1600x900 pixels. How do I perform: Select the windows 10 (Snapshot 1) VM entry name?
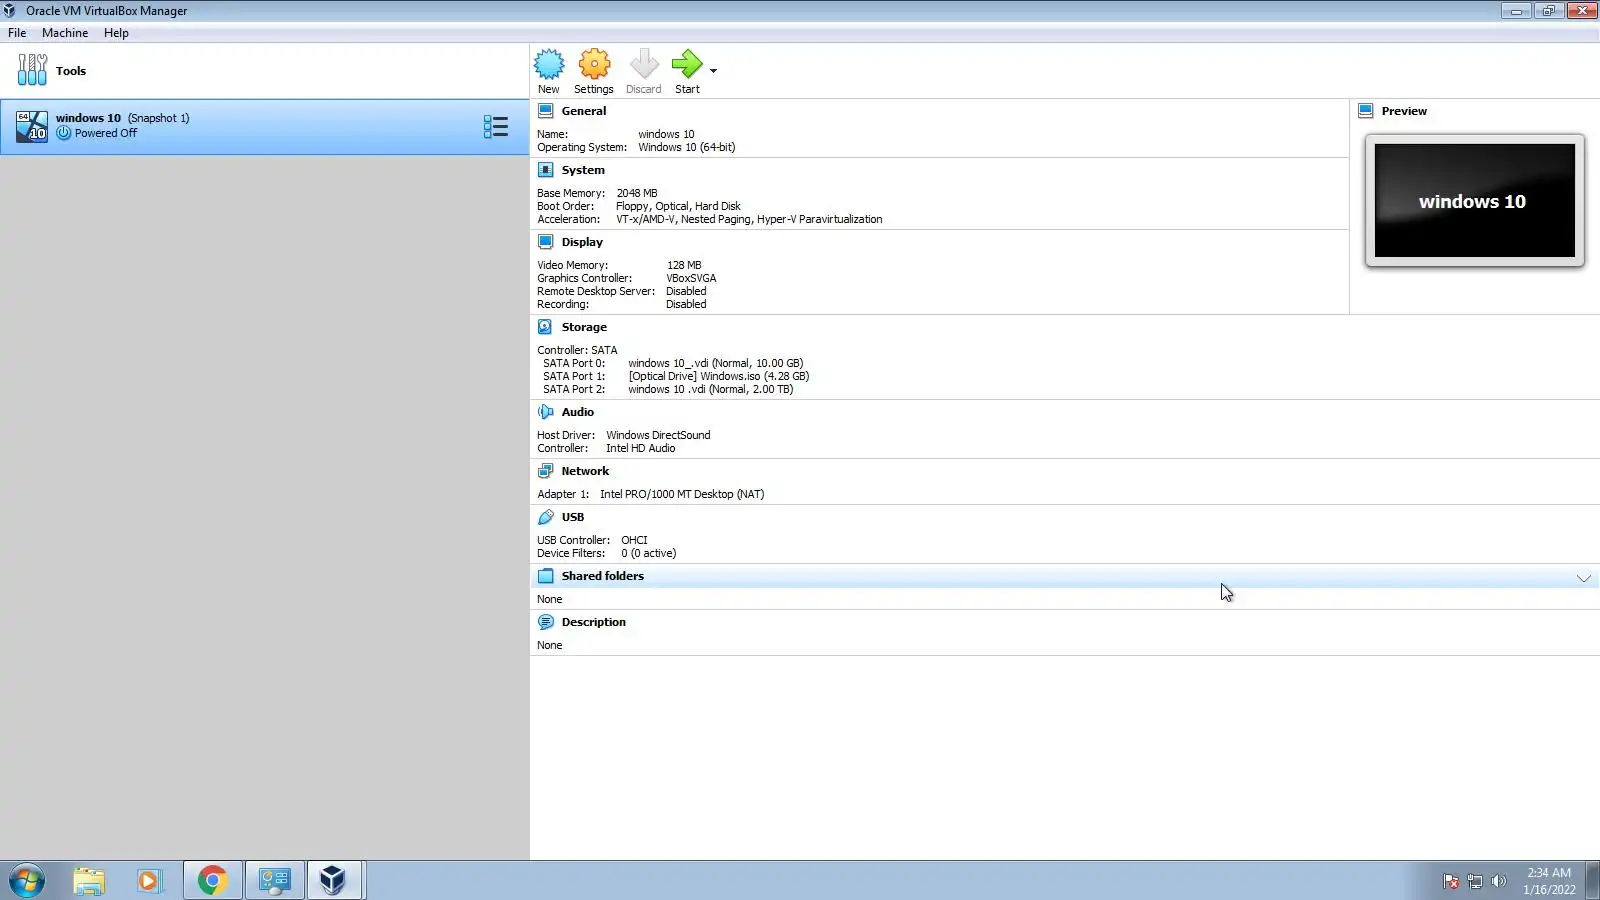pos(123,118)
